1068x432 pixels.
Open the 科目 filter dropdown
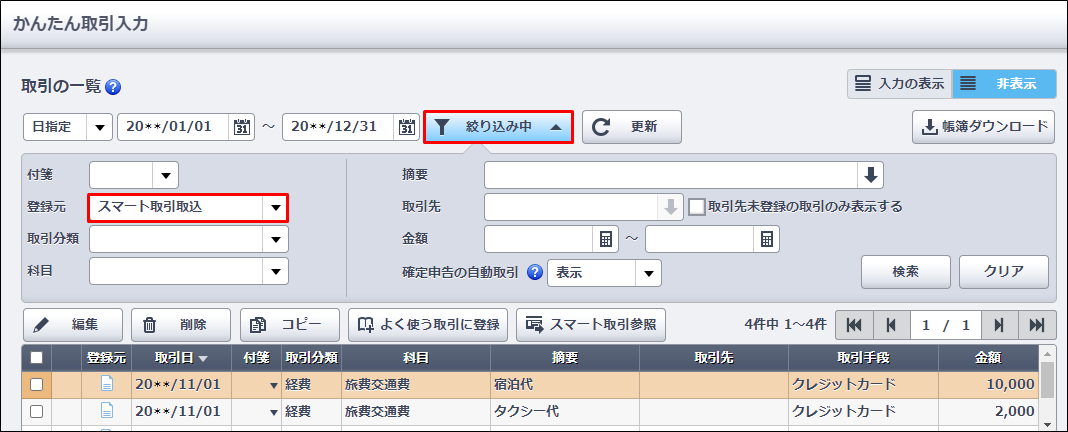189,271
